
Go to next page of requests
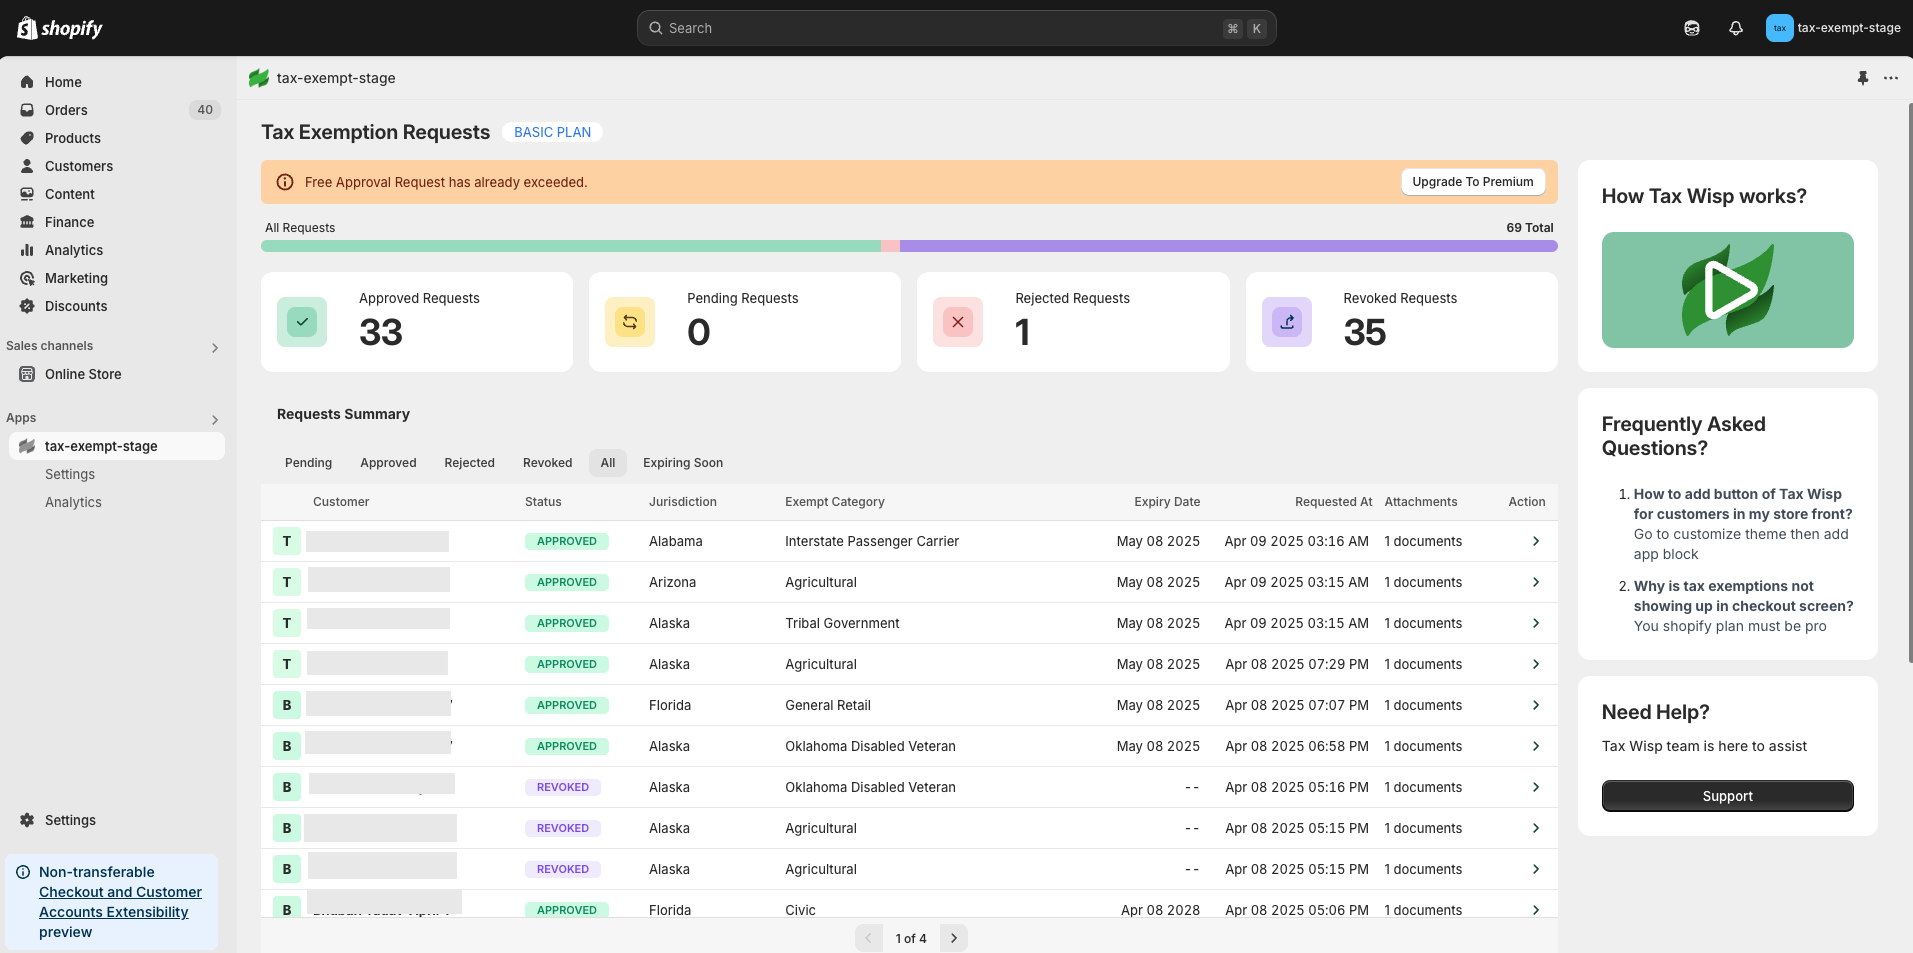point(954,938)
